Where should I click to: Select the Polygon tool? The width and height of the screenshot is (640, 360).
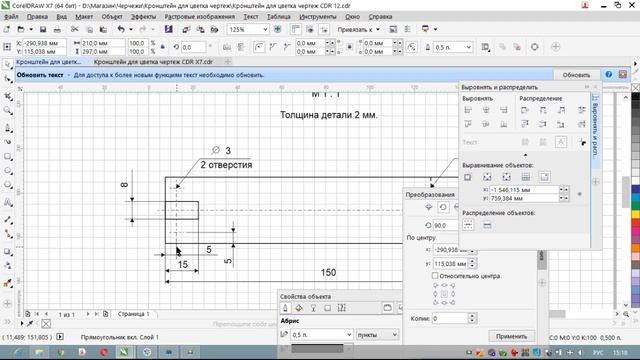tap(7, 184)
